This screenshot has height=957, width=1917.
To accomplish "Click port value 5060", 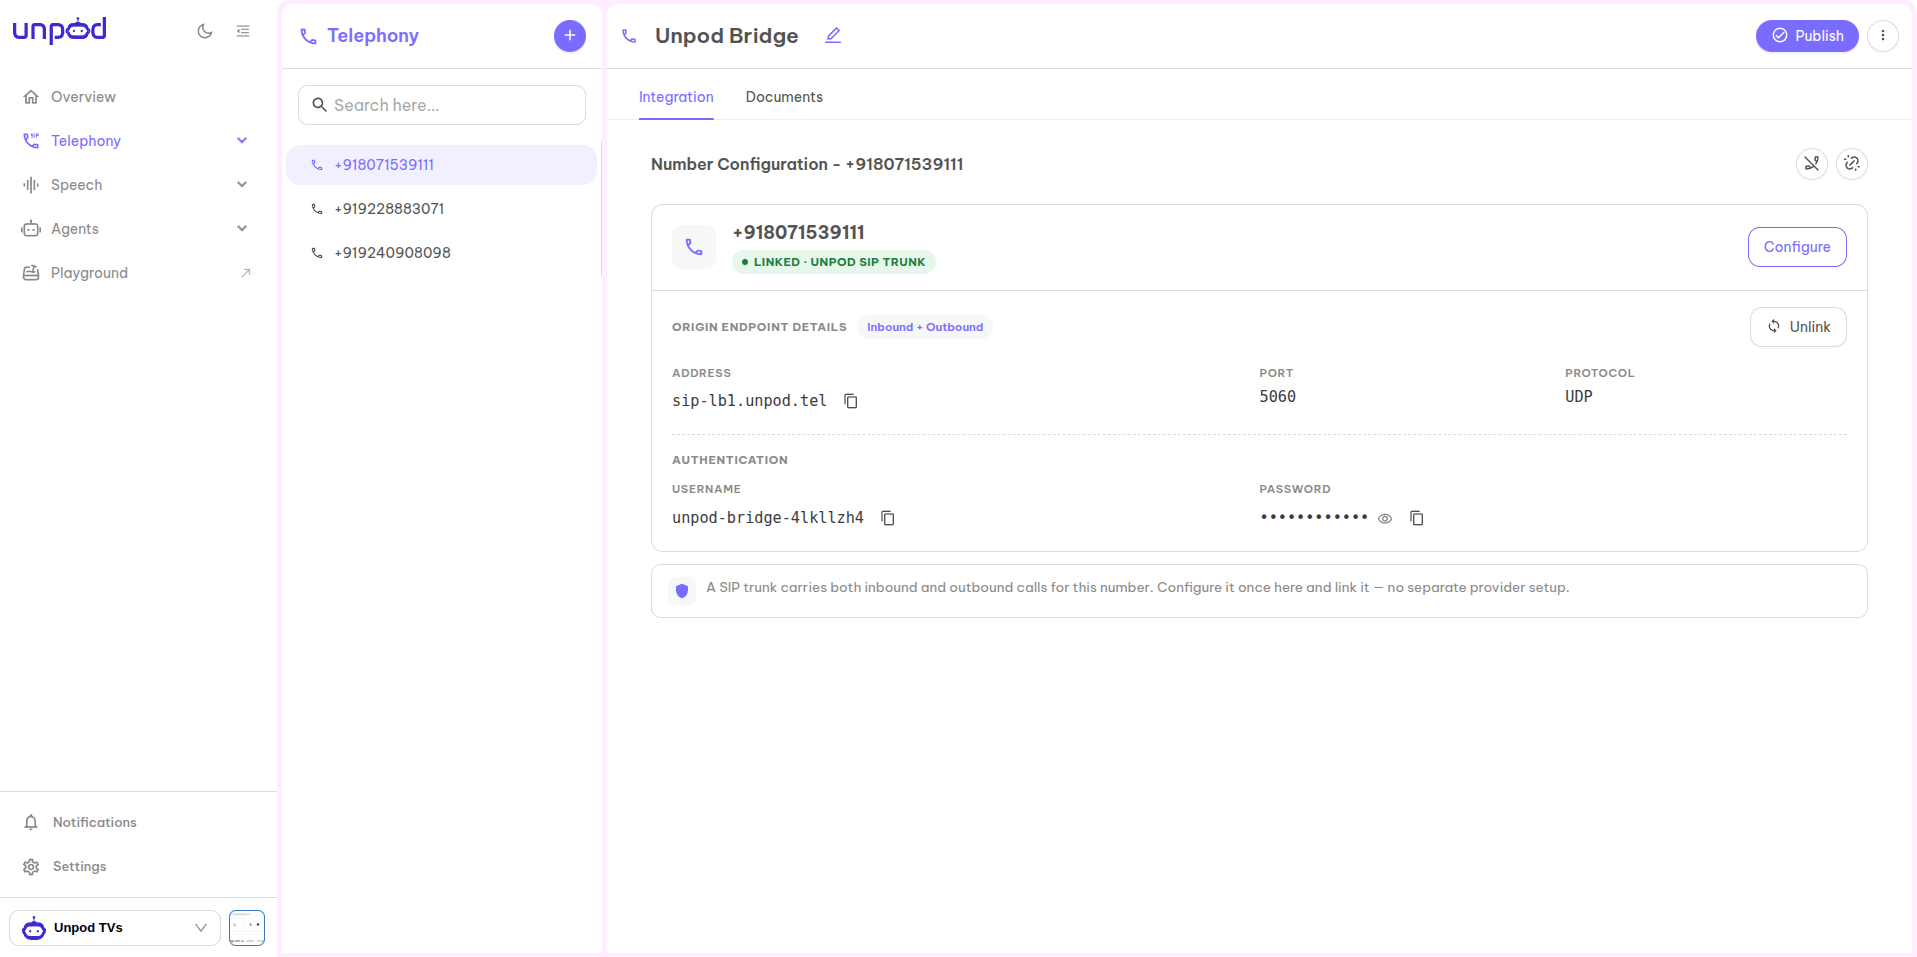I will tap(1277, 397).
